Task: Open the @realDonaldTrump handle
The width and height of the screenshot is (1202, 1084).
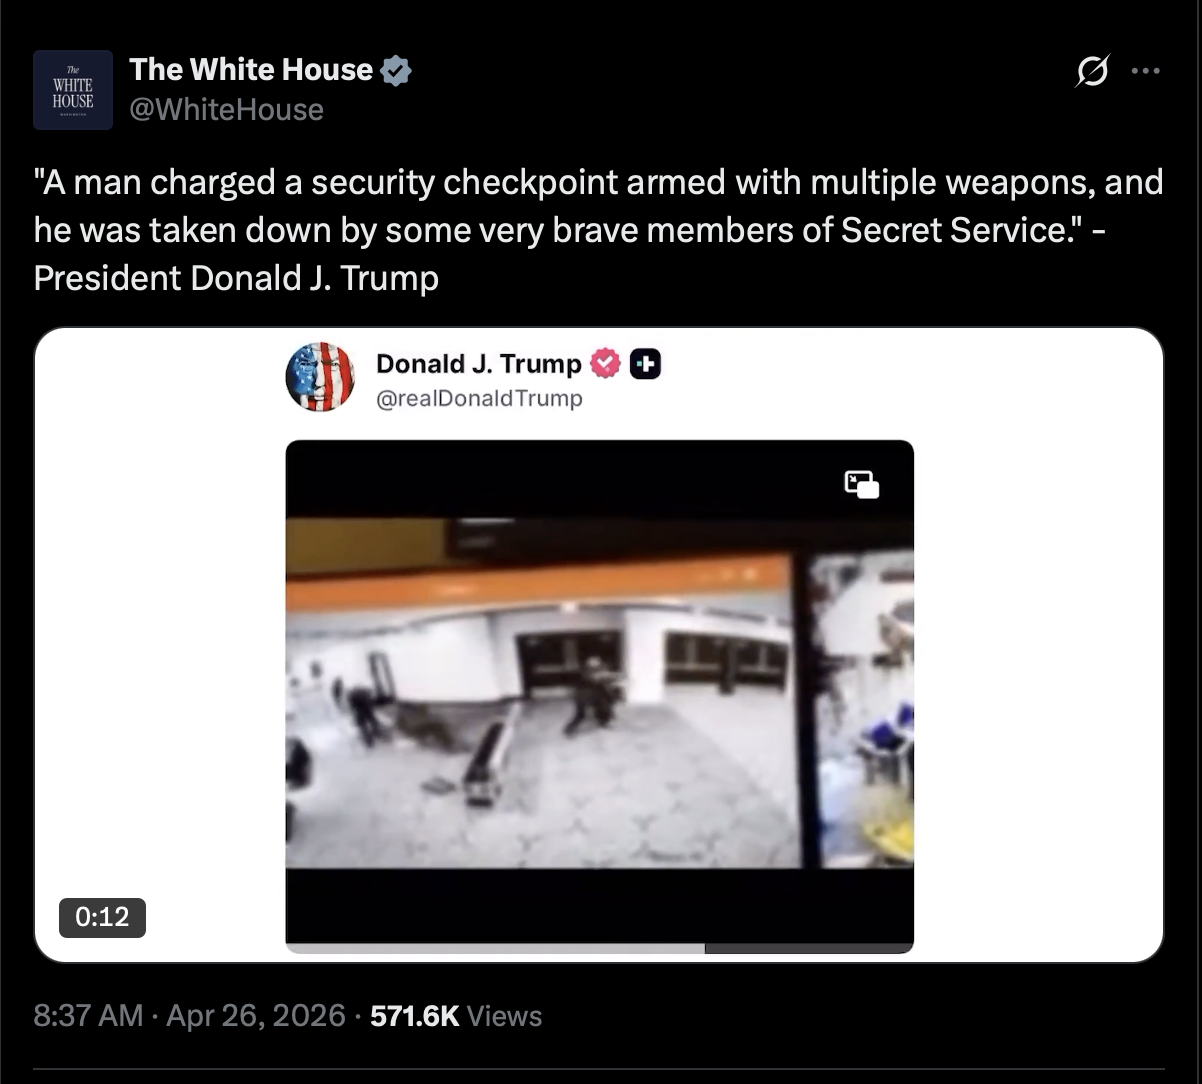Action: (478, 399)
